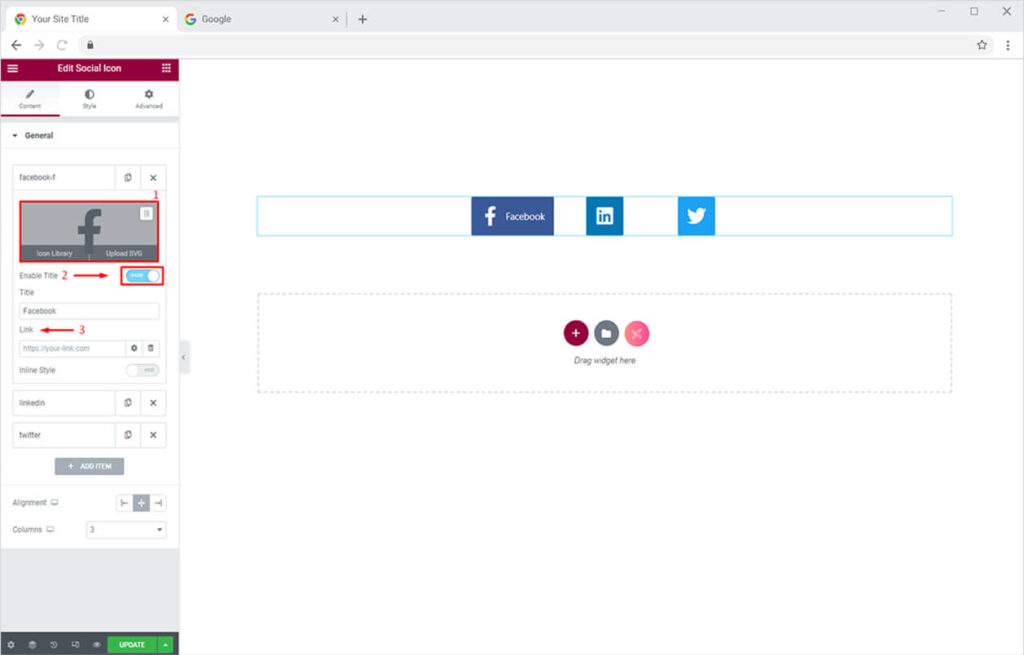Add new section with plus button
Screen dimensions: 1024x655
tap(575, 333)
